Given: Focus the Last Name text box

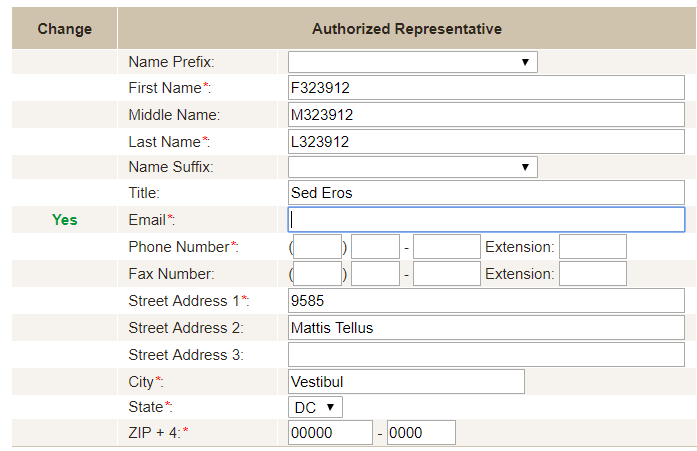Looking at the screenshot, I should click(x=486, y=142).
